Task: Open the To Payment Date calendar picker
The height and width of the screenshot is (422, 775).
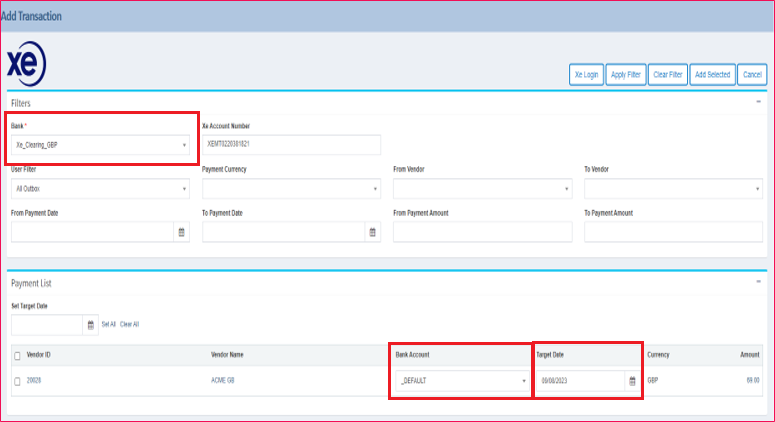Action: click(373, 231)
